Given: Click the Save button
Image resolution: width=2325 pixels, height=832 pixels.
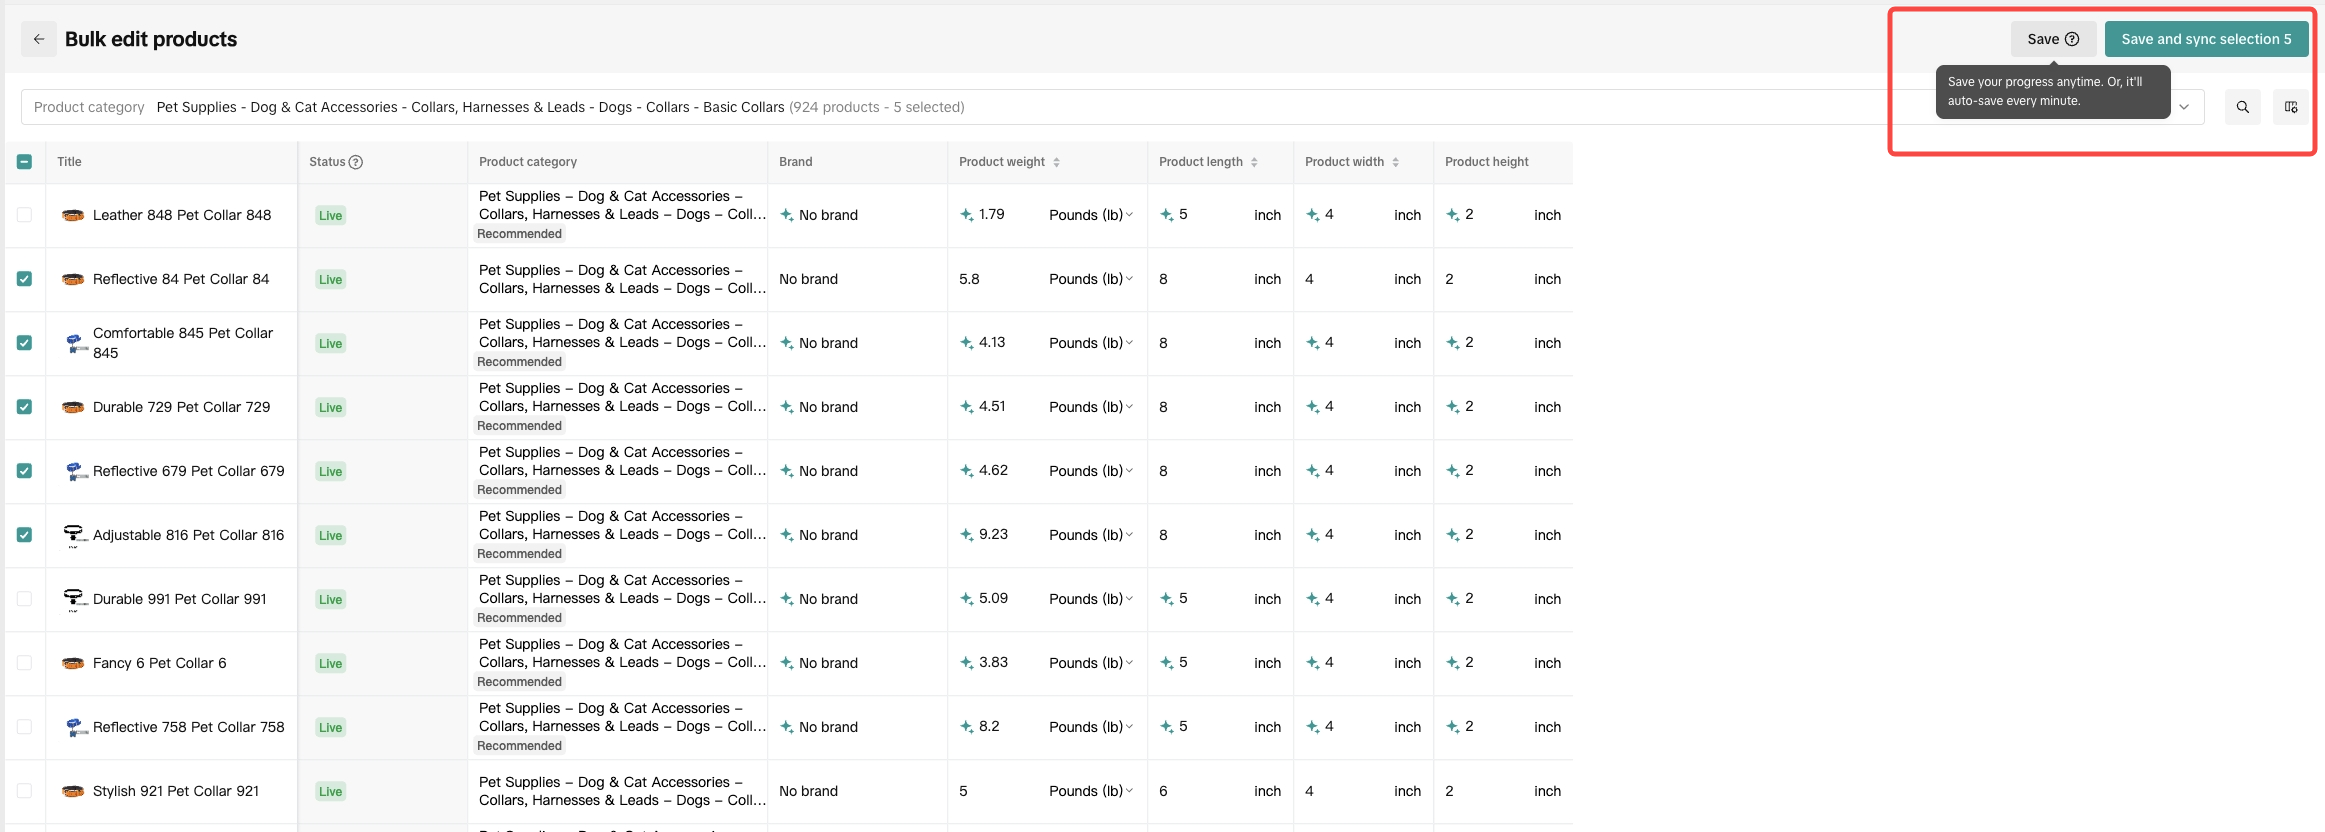Looking at the screenshot, I should [2052, 39].
